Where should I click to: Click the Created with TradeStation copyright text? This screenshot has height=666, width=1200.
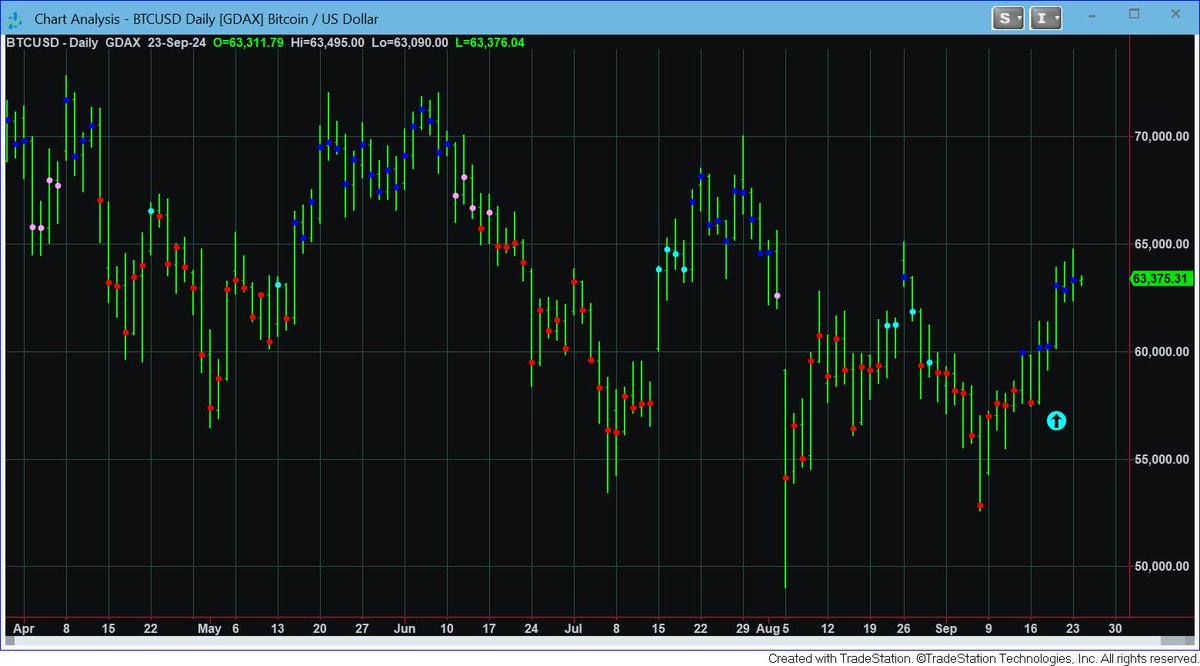coord(984,658)
